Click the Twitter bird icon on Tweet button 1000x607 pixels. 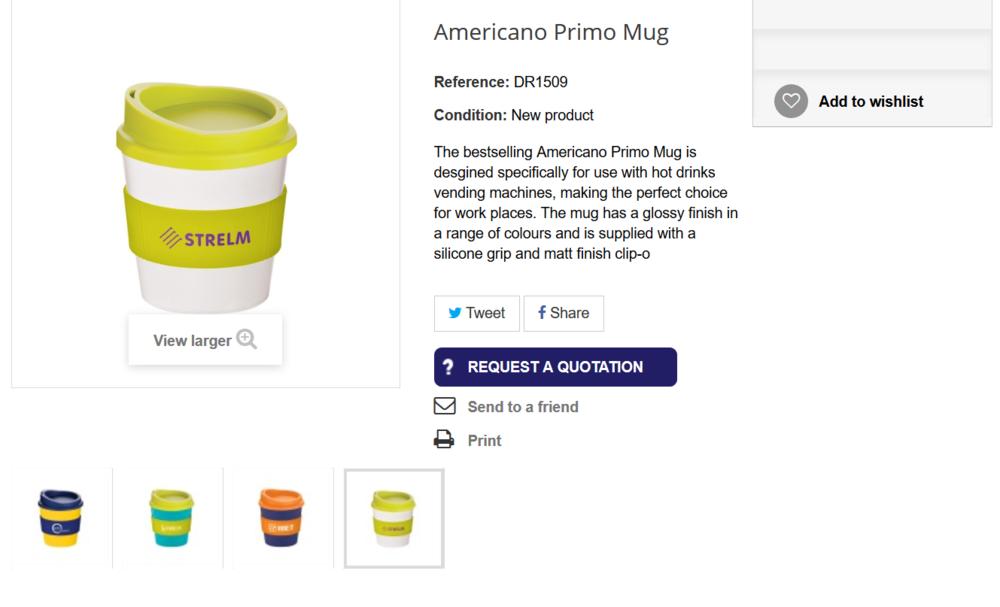pos(455,313)
